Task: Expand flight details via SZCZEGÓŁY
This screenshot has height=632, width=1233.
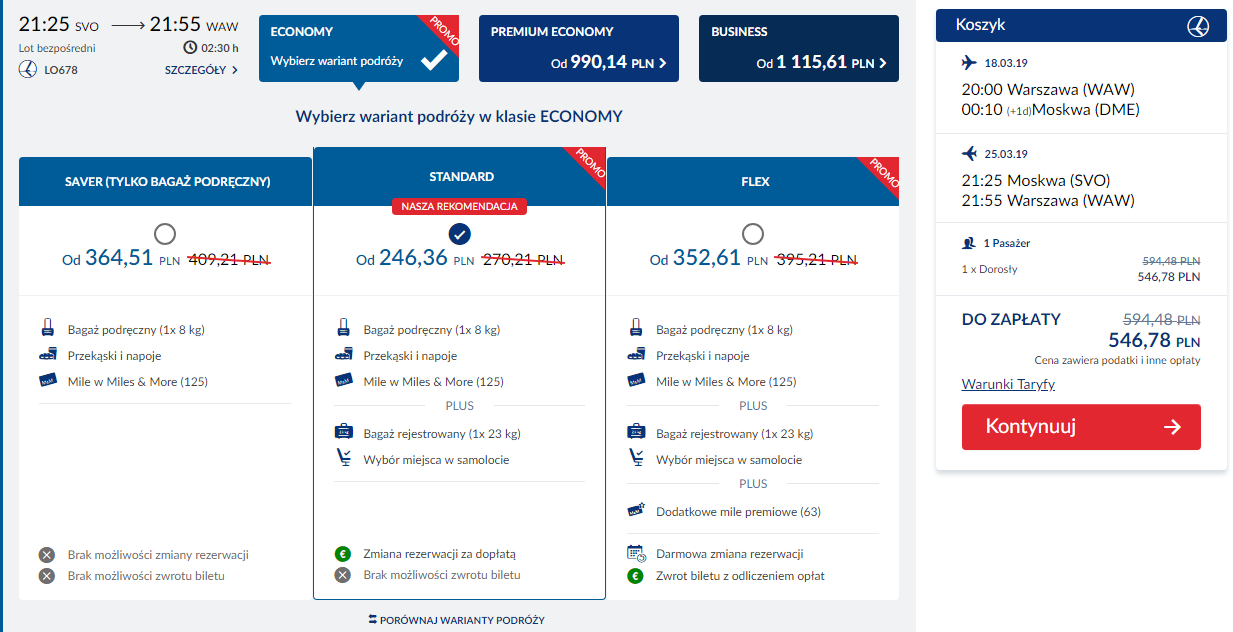Action: pyautogui.click(x=202, y=70)
